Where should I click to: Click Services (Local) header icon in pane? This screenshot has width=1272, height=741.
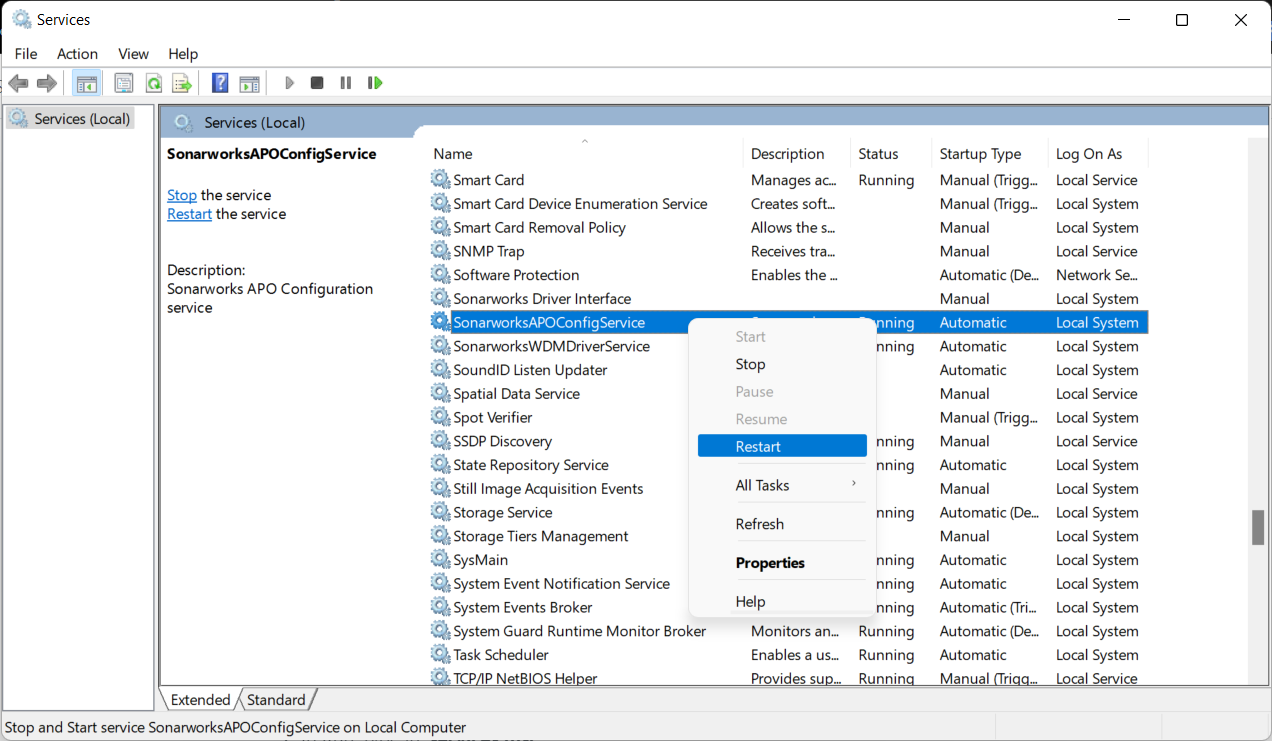click(183, 122)
